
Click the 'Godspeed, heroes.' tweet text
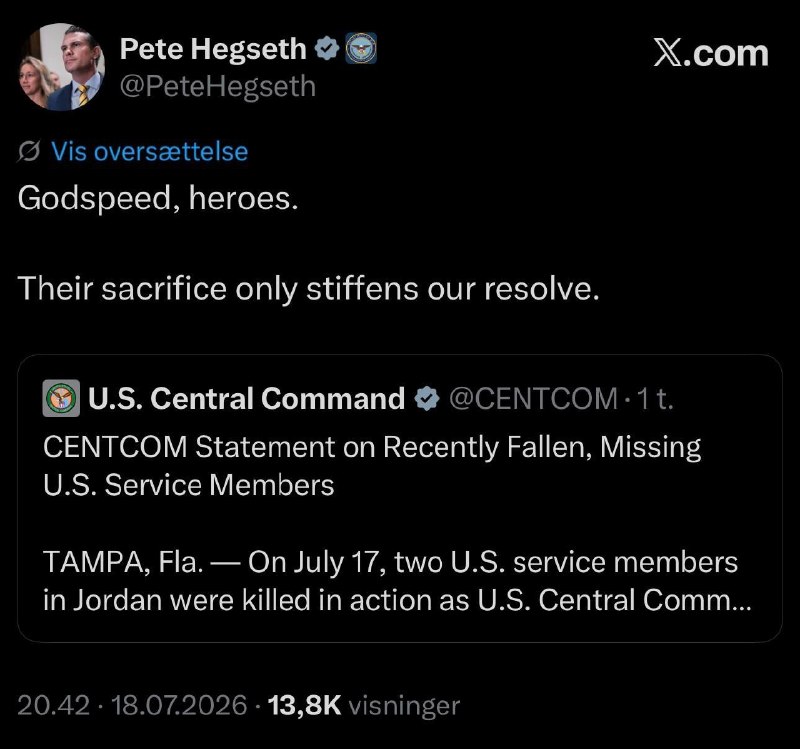tap(158, 198)
